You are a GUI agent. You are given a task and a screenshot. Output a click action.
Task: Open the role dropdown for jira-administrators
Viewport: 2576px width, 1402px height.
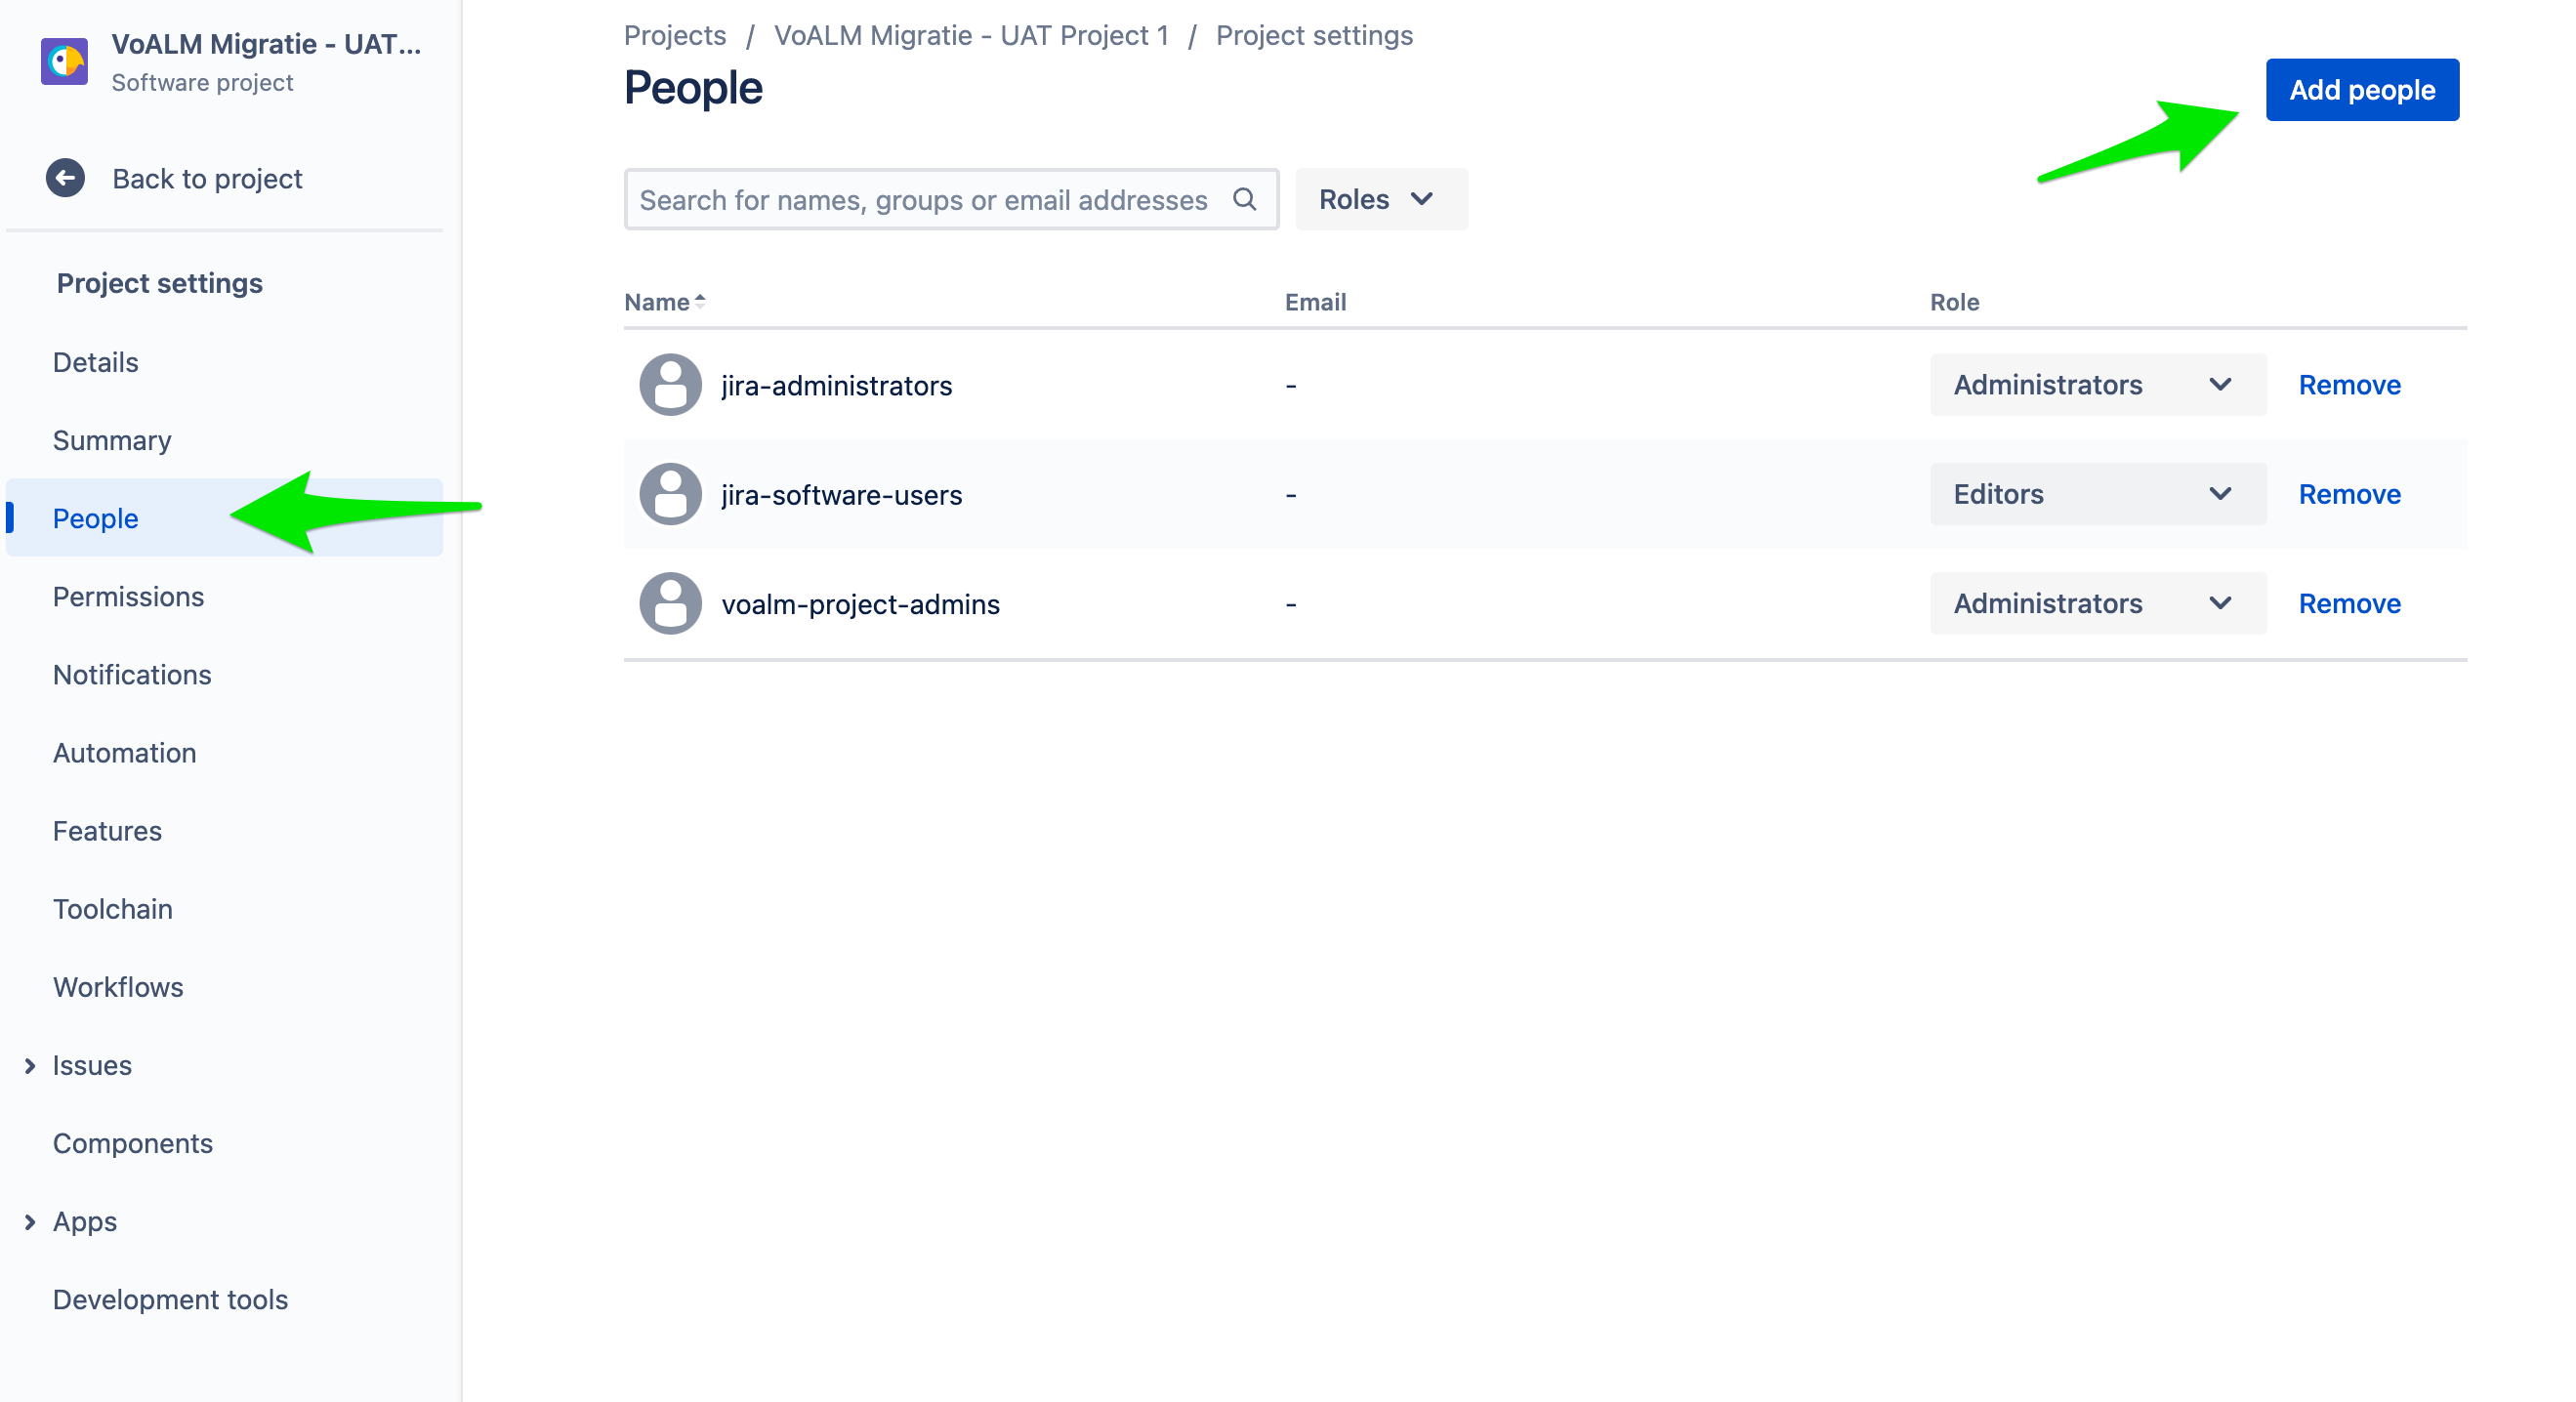2096,385
